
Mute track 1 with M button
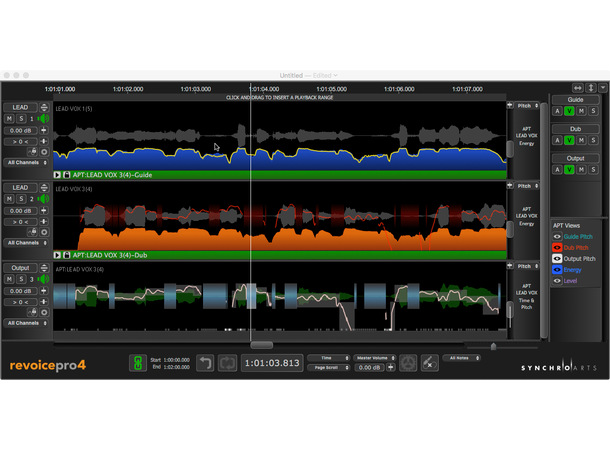tap(9, 119)
